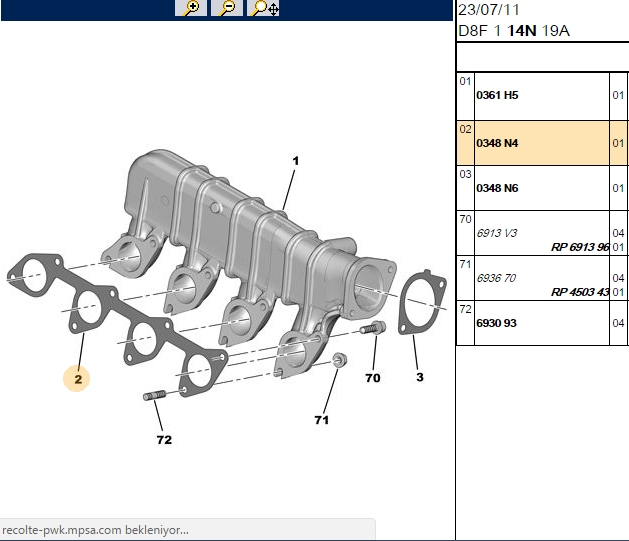
Task: Click quantity 04 in the 6930 93 row
Action: tap(618, 323)
